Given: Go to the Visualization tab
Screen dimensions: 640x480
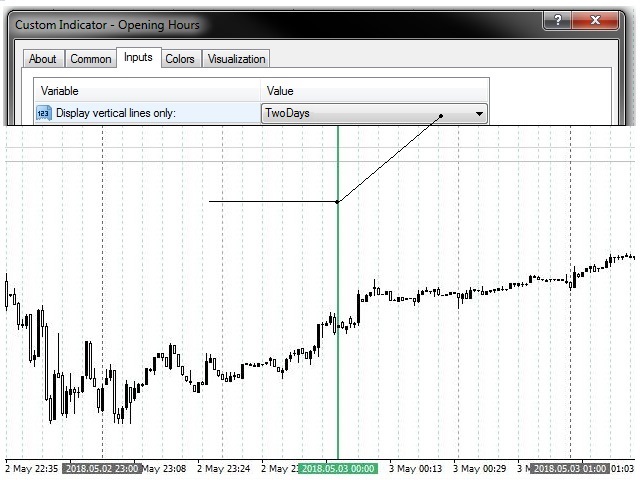Looking at the screenshot, I should coord(236,59).
